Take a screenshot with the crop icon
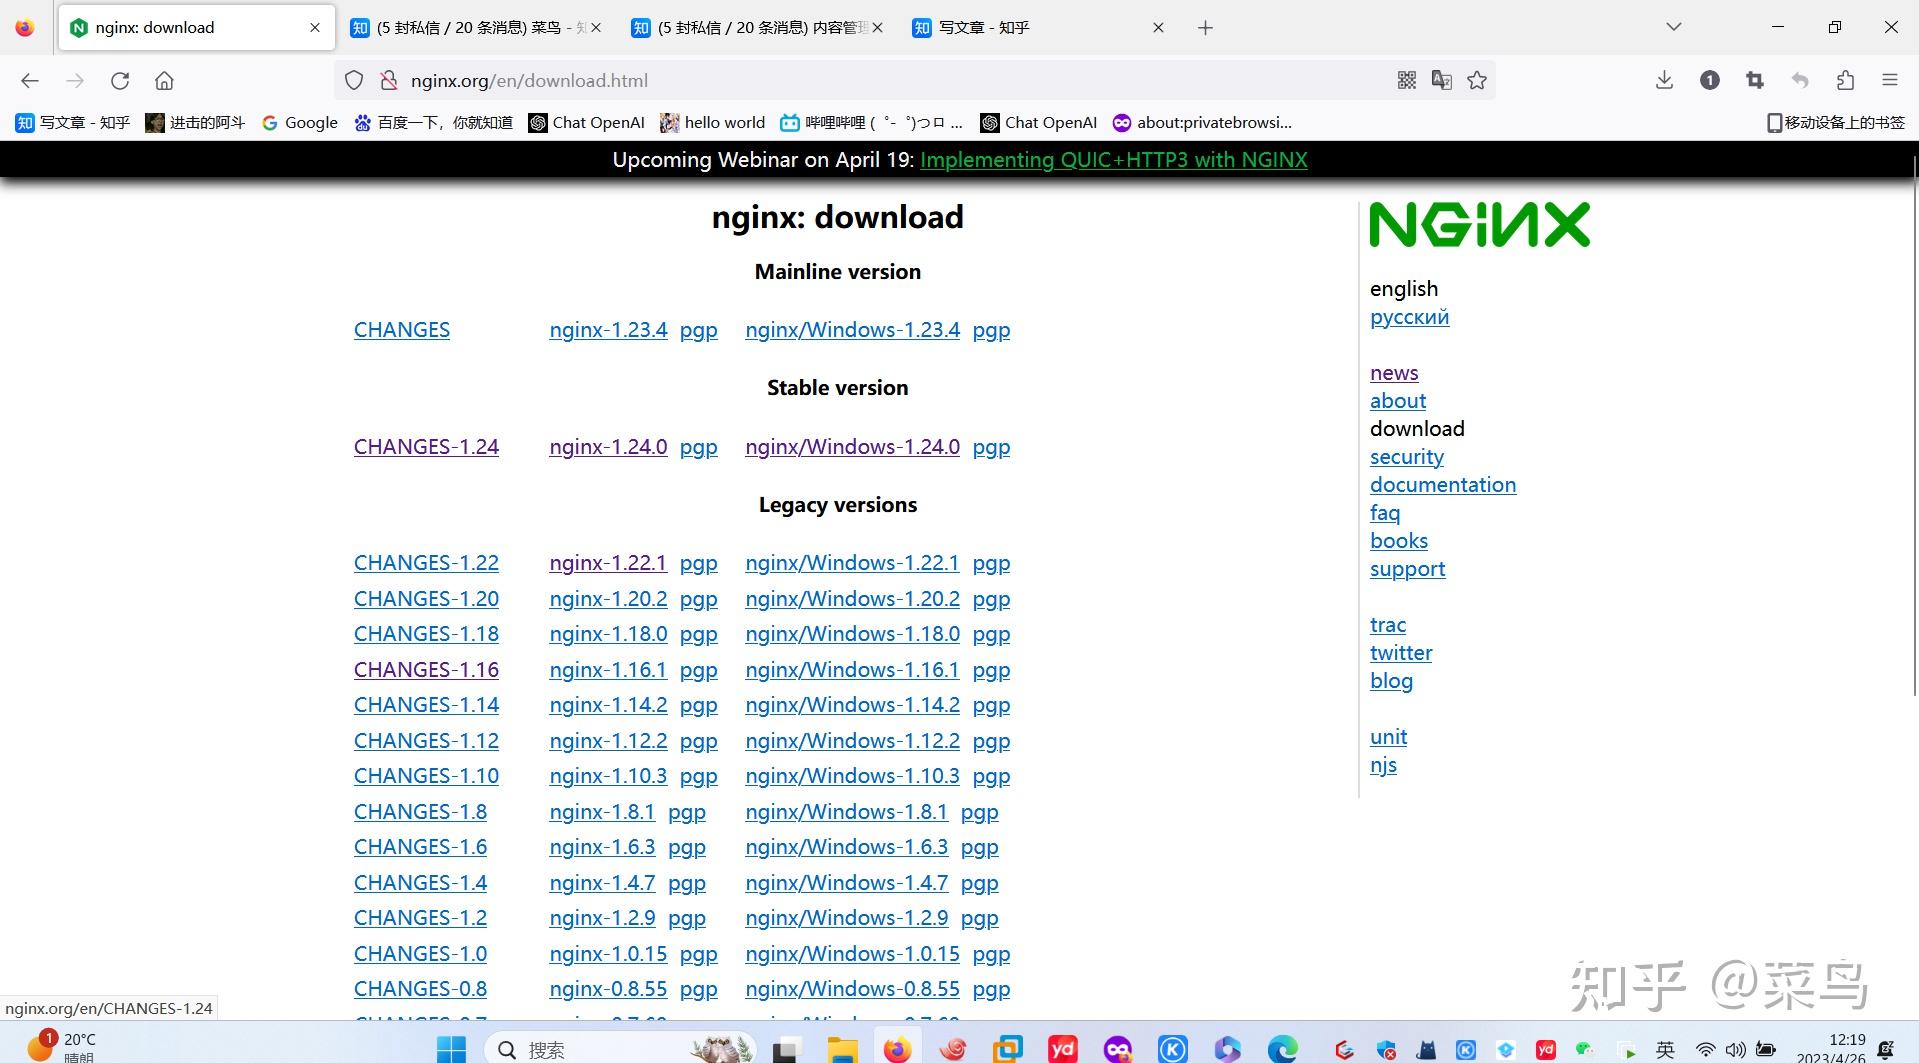The image size is (1919, 1063). click(1755, 81)
